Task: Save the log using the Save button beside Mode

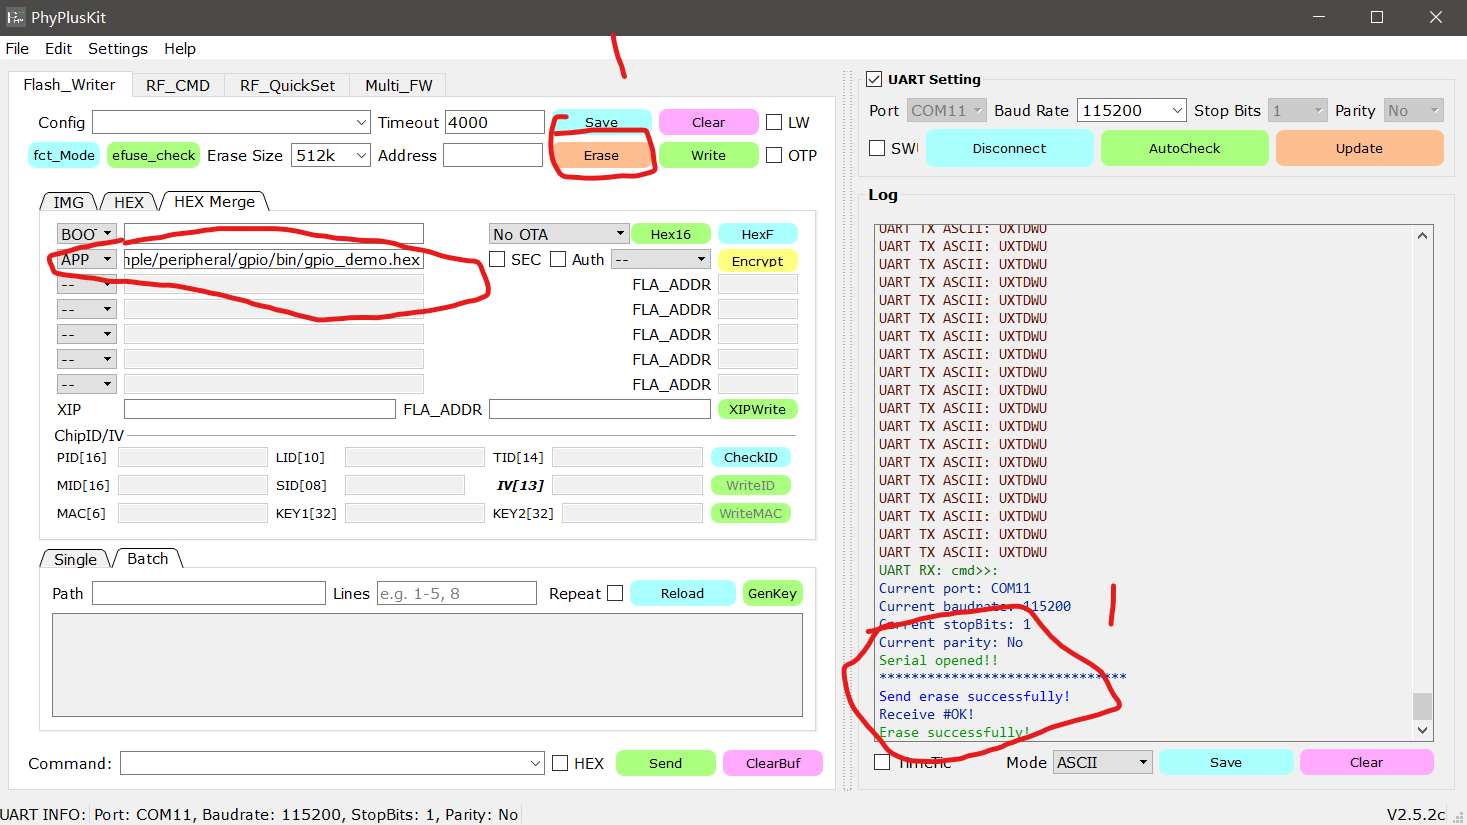Action: click(1225, 762)
